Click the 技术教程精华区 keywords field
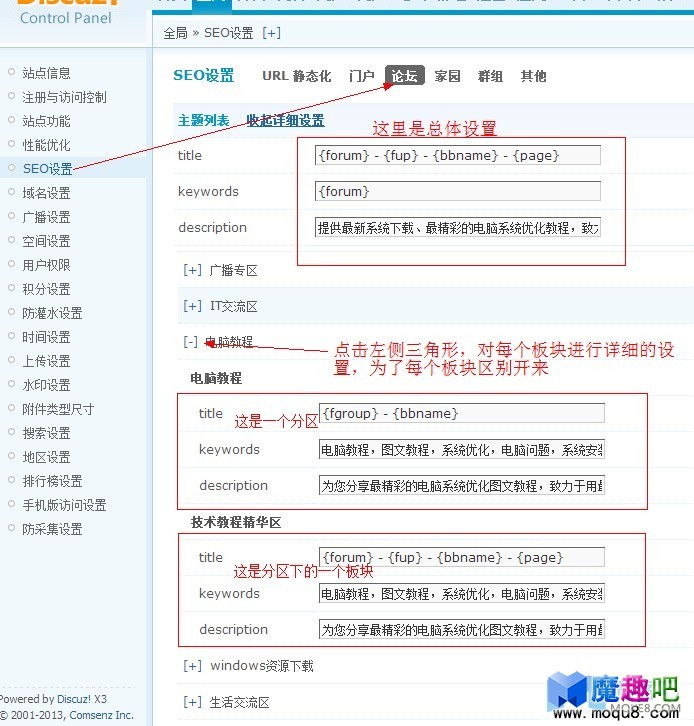Viewport: 694px width, 726px height. [x=462, y=593]
